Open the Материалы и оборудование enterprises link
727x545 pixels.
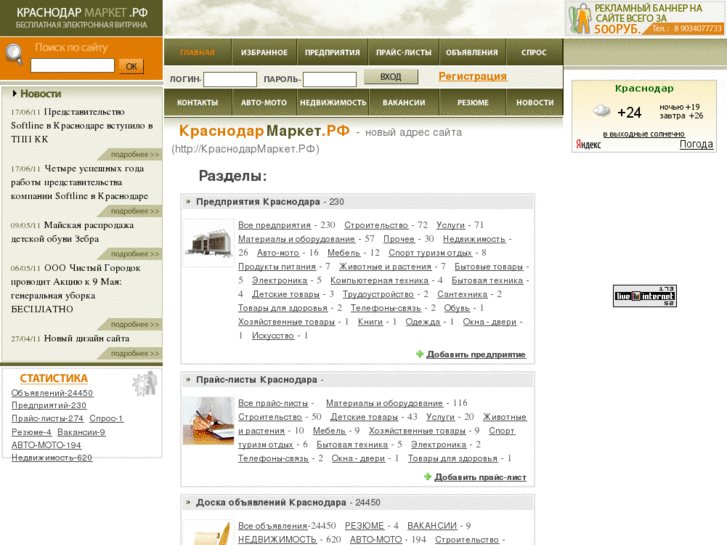point(296,239)
